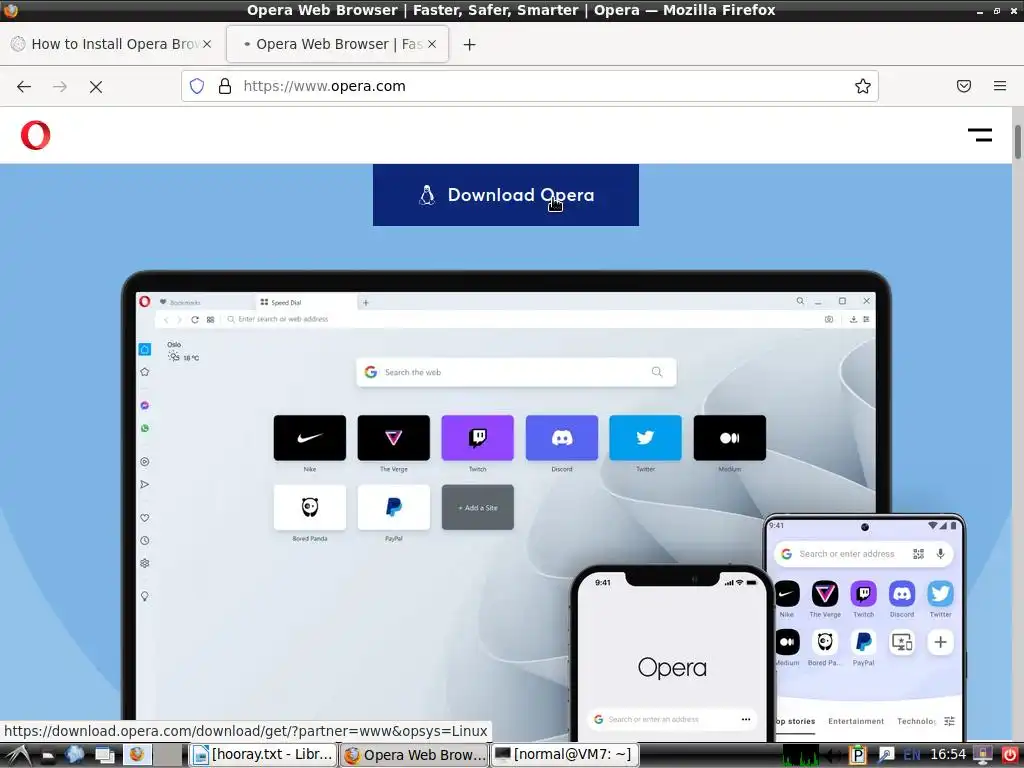Click the Download Opera button
1024x768 pixels.
tap(505, 195)
